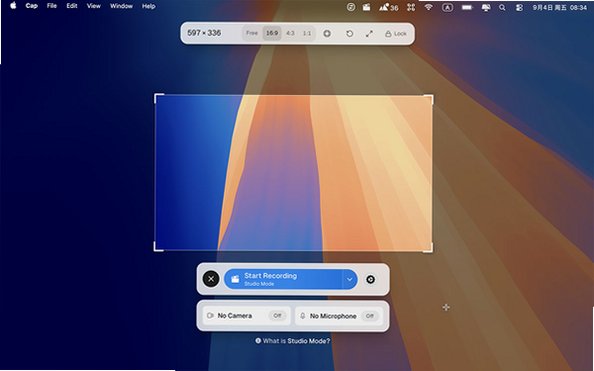Expand the recording mode dropdown chevron
Image resolution: width=594 pixels, height=371 pixels.
point(350,279)
